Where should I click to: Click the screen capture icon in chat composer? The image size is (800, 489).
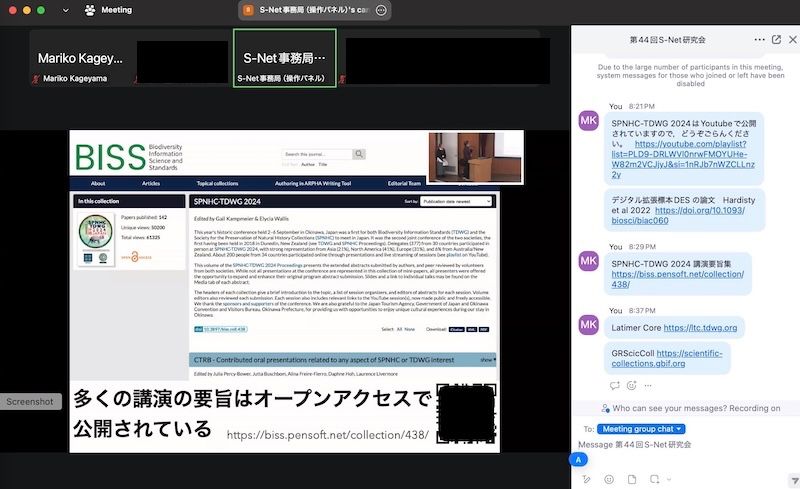655,479
